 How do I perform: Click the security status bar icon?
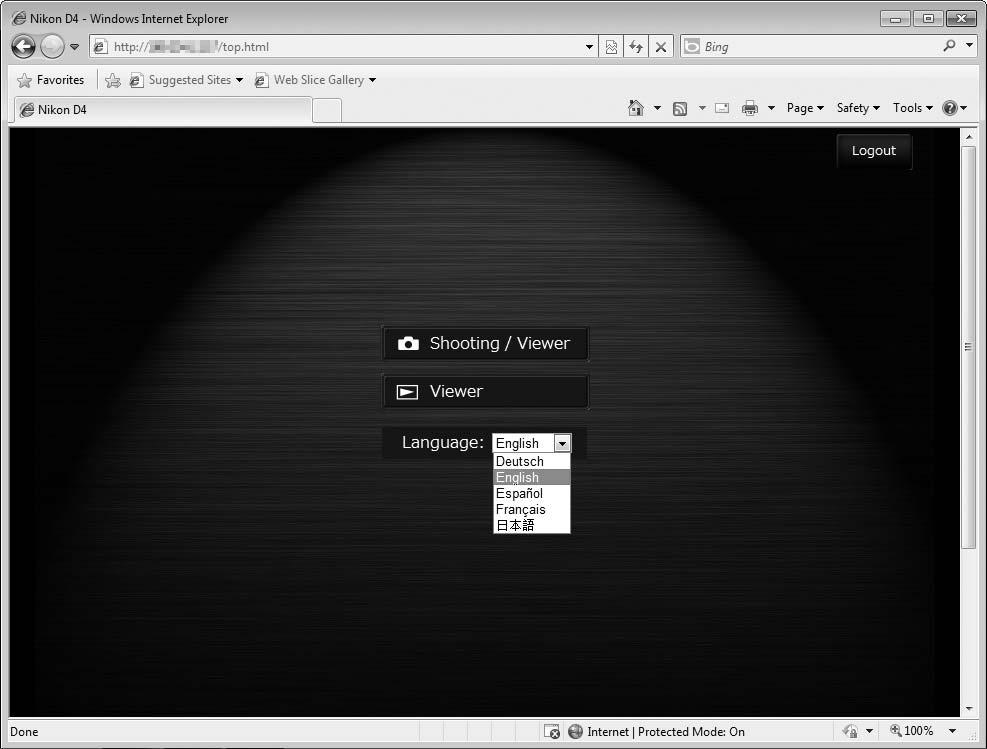tap(850, 731)
